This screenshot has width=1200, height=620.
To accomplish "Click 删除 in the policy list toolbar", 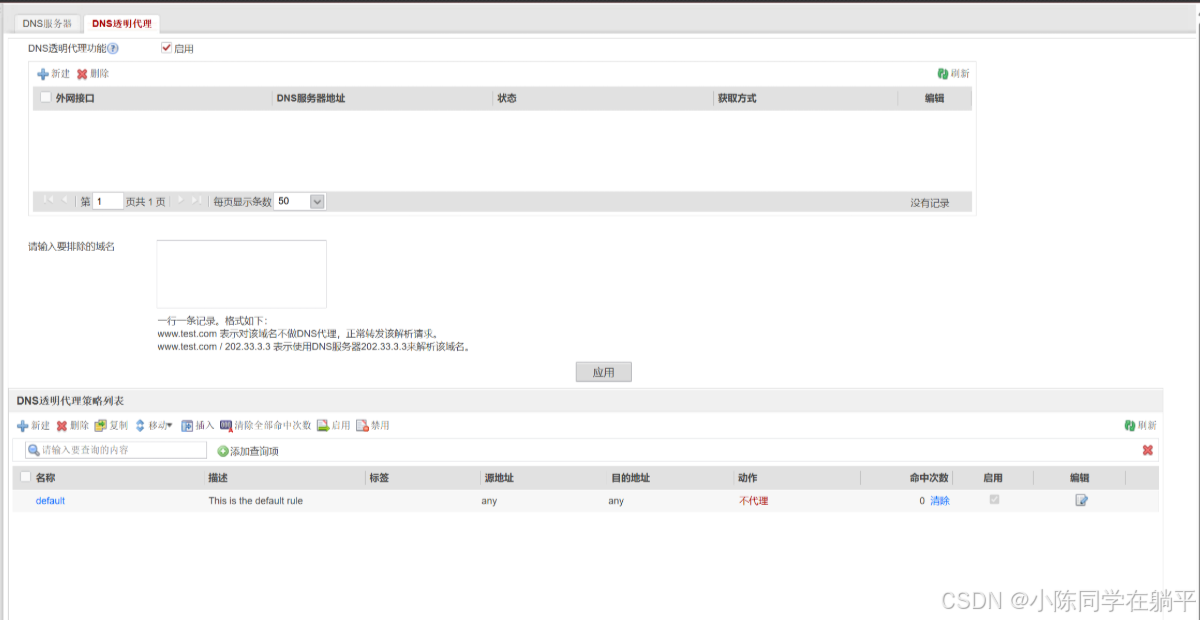I will click(x=72, y=426).
